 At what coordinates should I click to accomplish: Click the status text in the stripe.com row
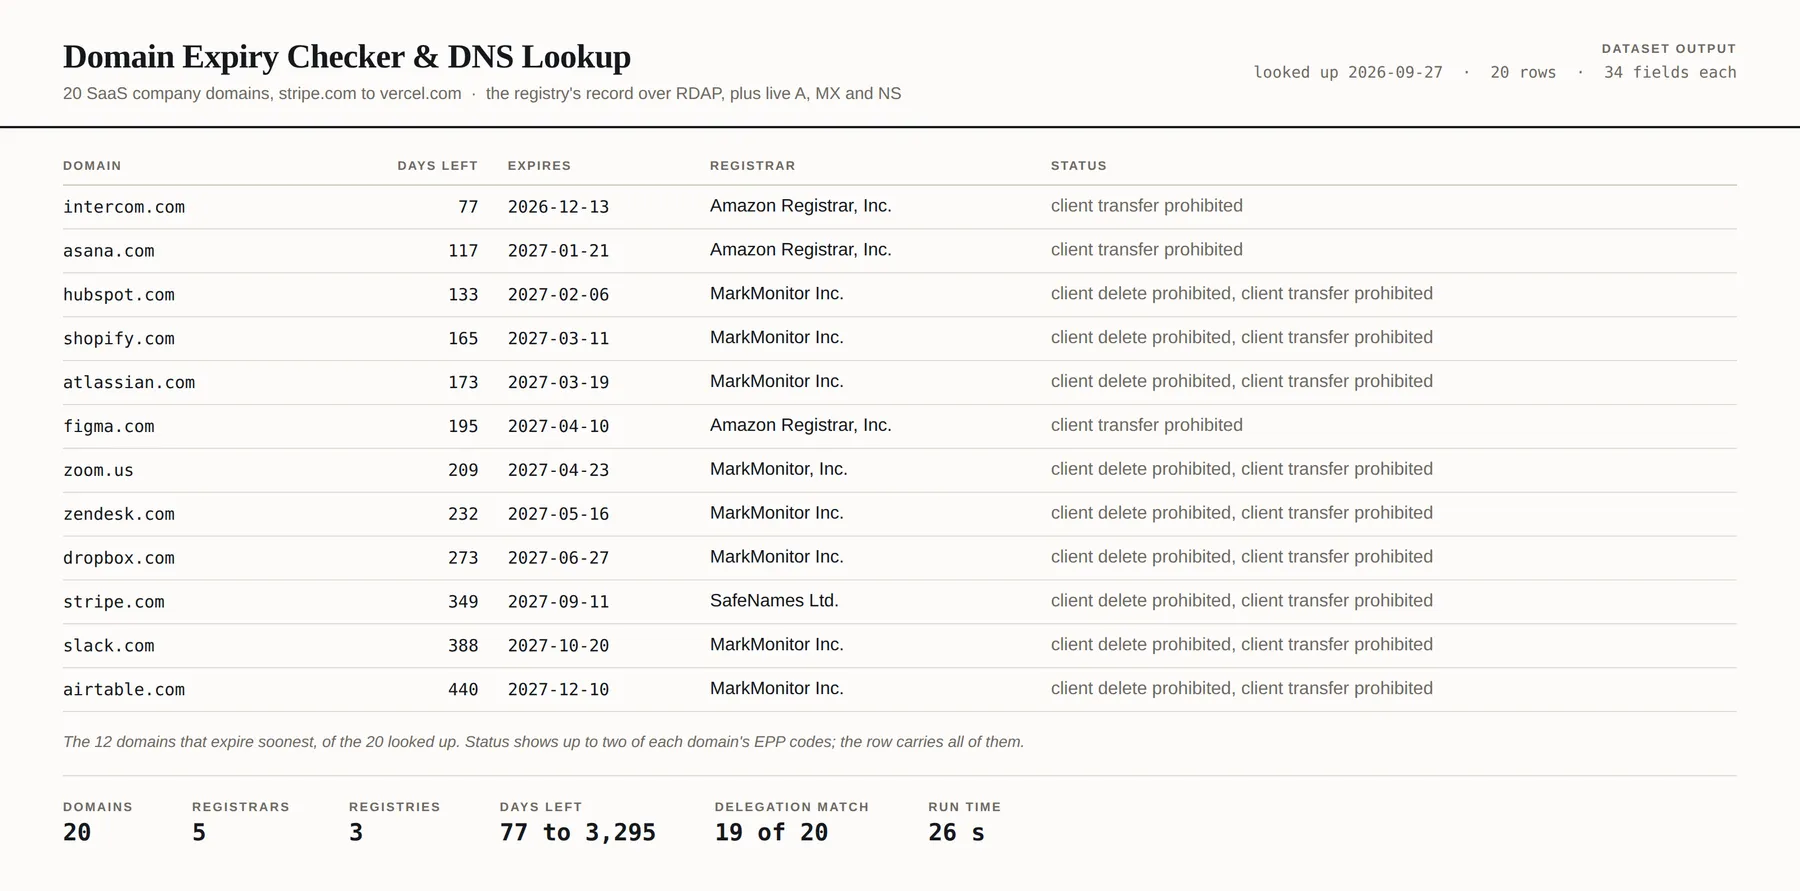click(x=1242, y=601)
